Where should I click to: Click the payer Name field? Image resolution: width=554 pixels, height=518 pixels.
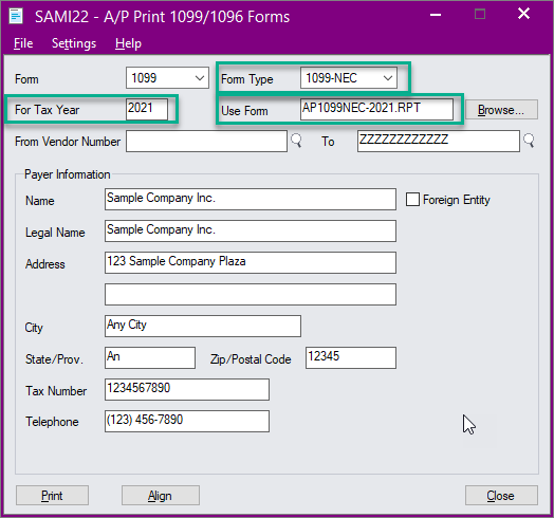pyautogui.click(x=250, y=199)
